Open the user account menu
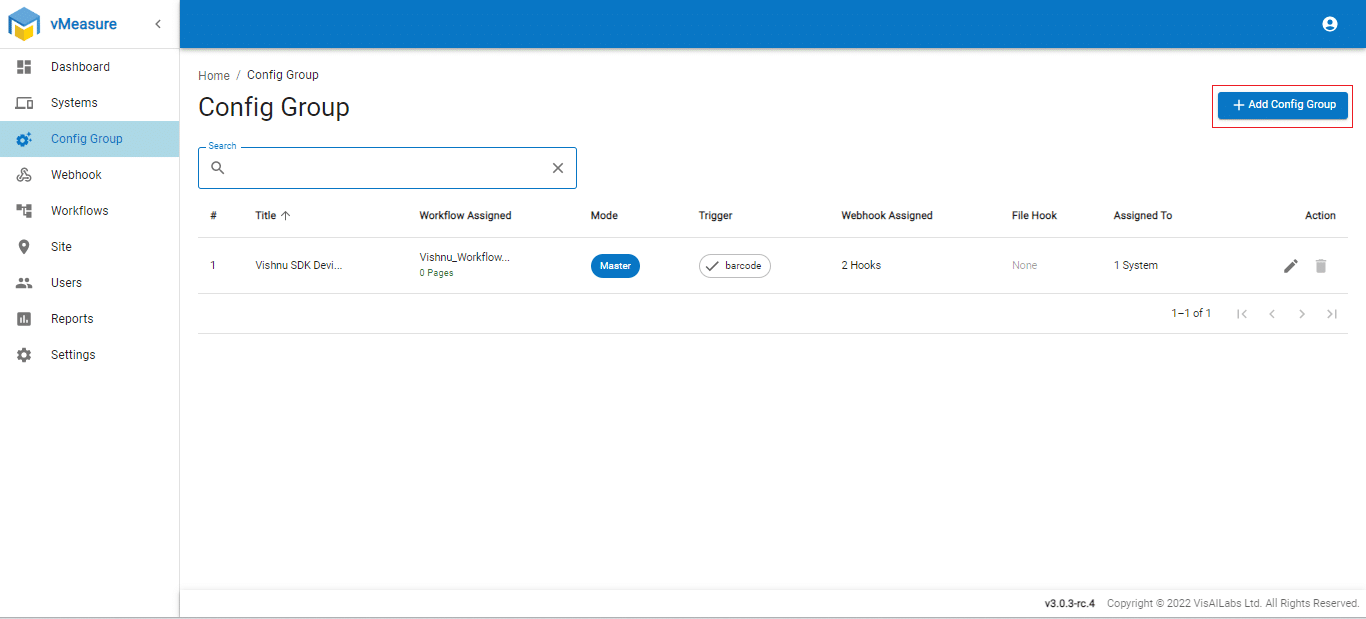The width and height of the screenshot is (1366, 619). [x=1329, y=23]
